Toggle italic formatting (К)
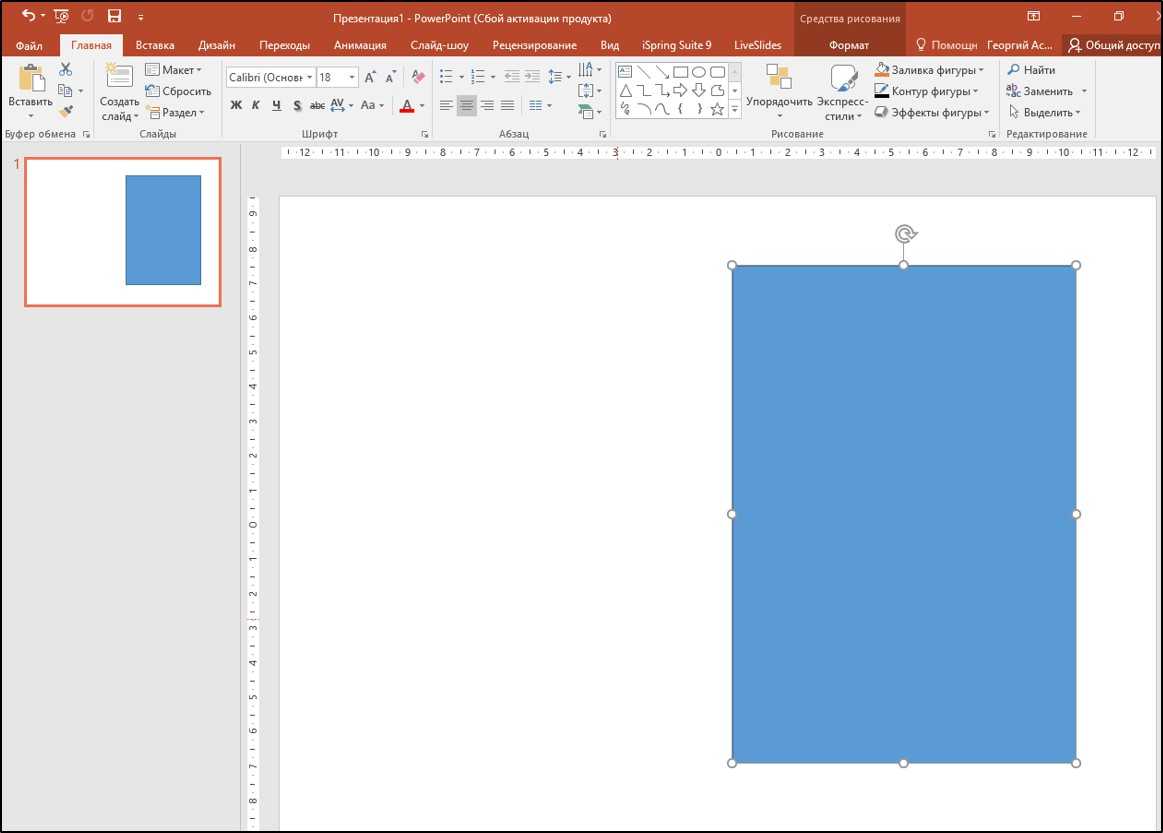 click(x=256, y=105)
